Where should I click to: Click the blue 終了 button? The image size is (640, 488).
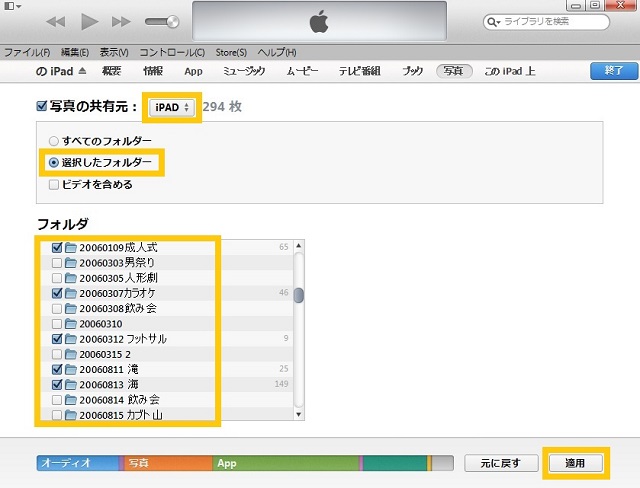614,71
